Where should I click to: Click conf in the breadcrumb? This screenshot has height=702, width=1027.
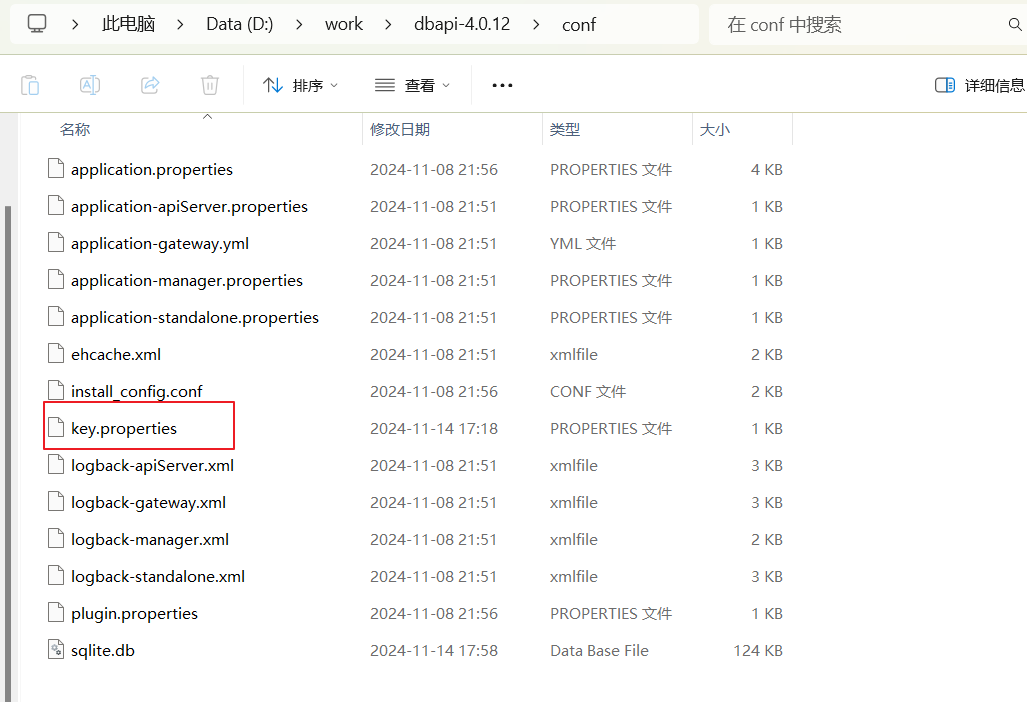tap(579, 25)
